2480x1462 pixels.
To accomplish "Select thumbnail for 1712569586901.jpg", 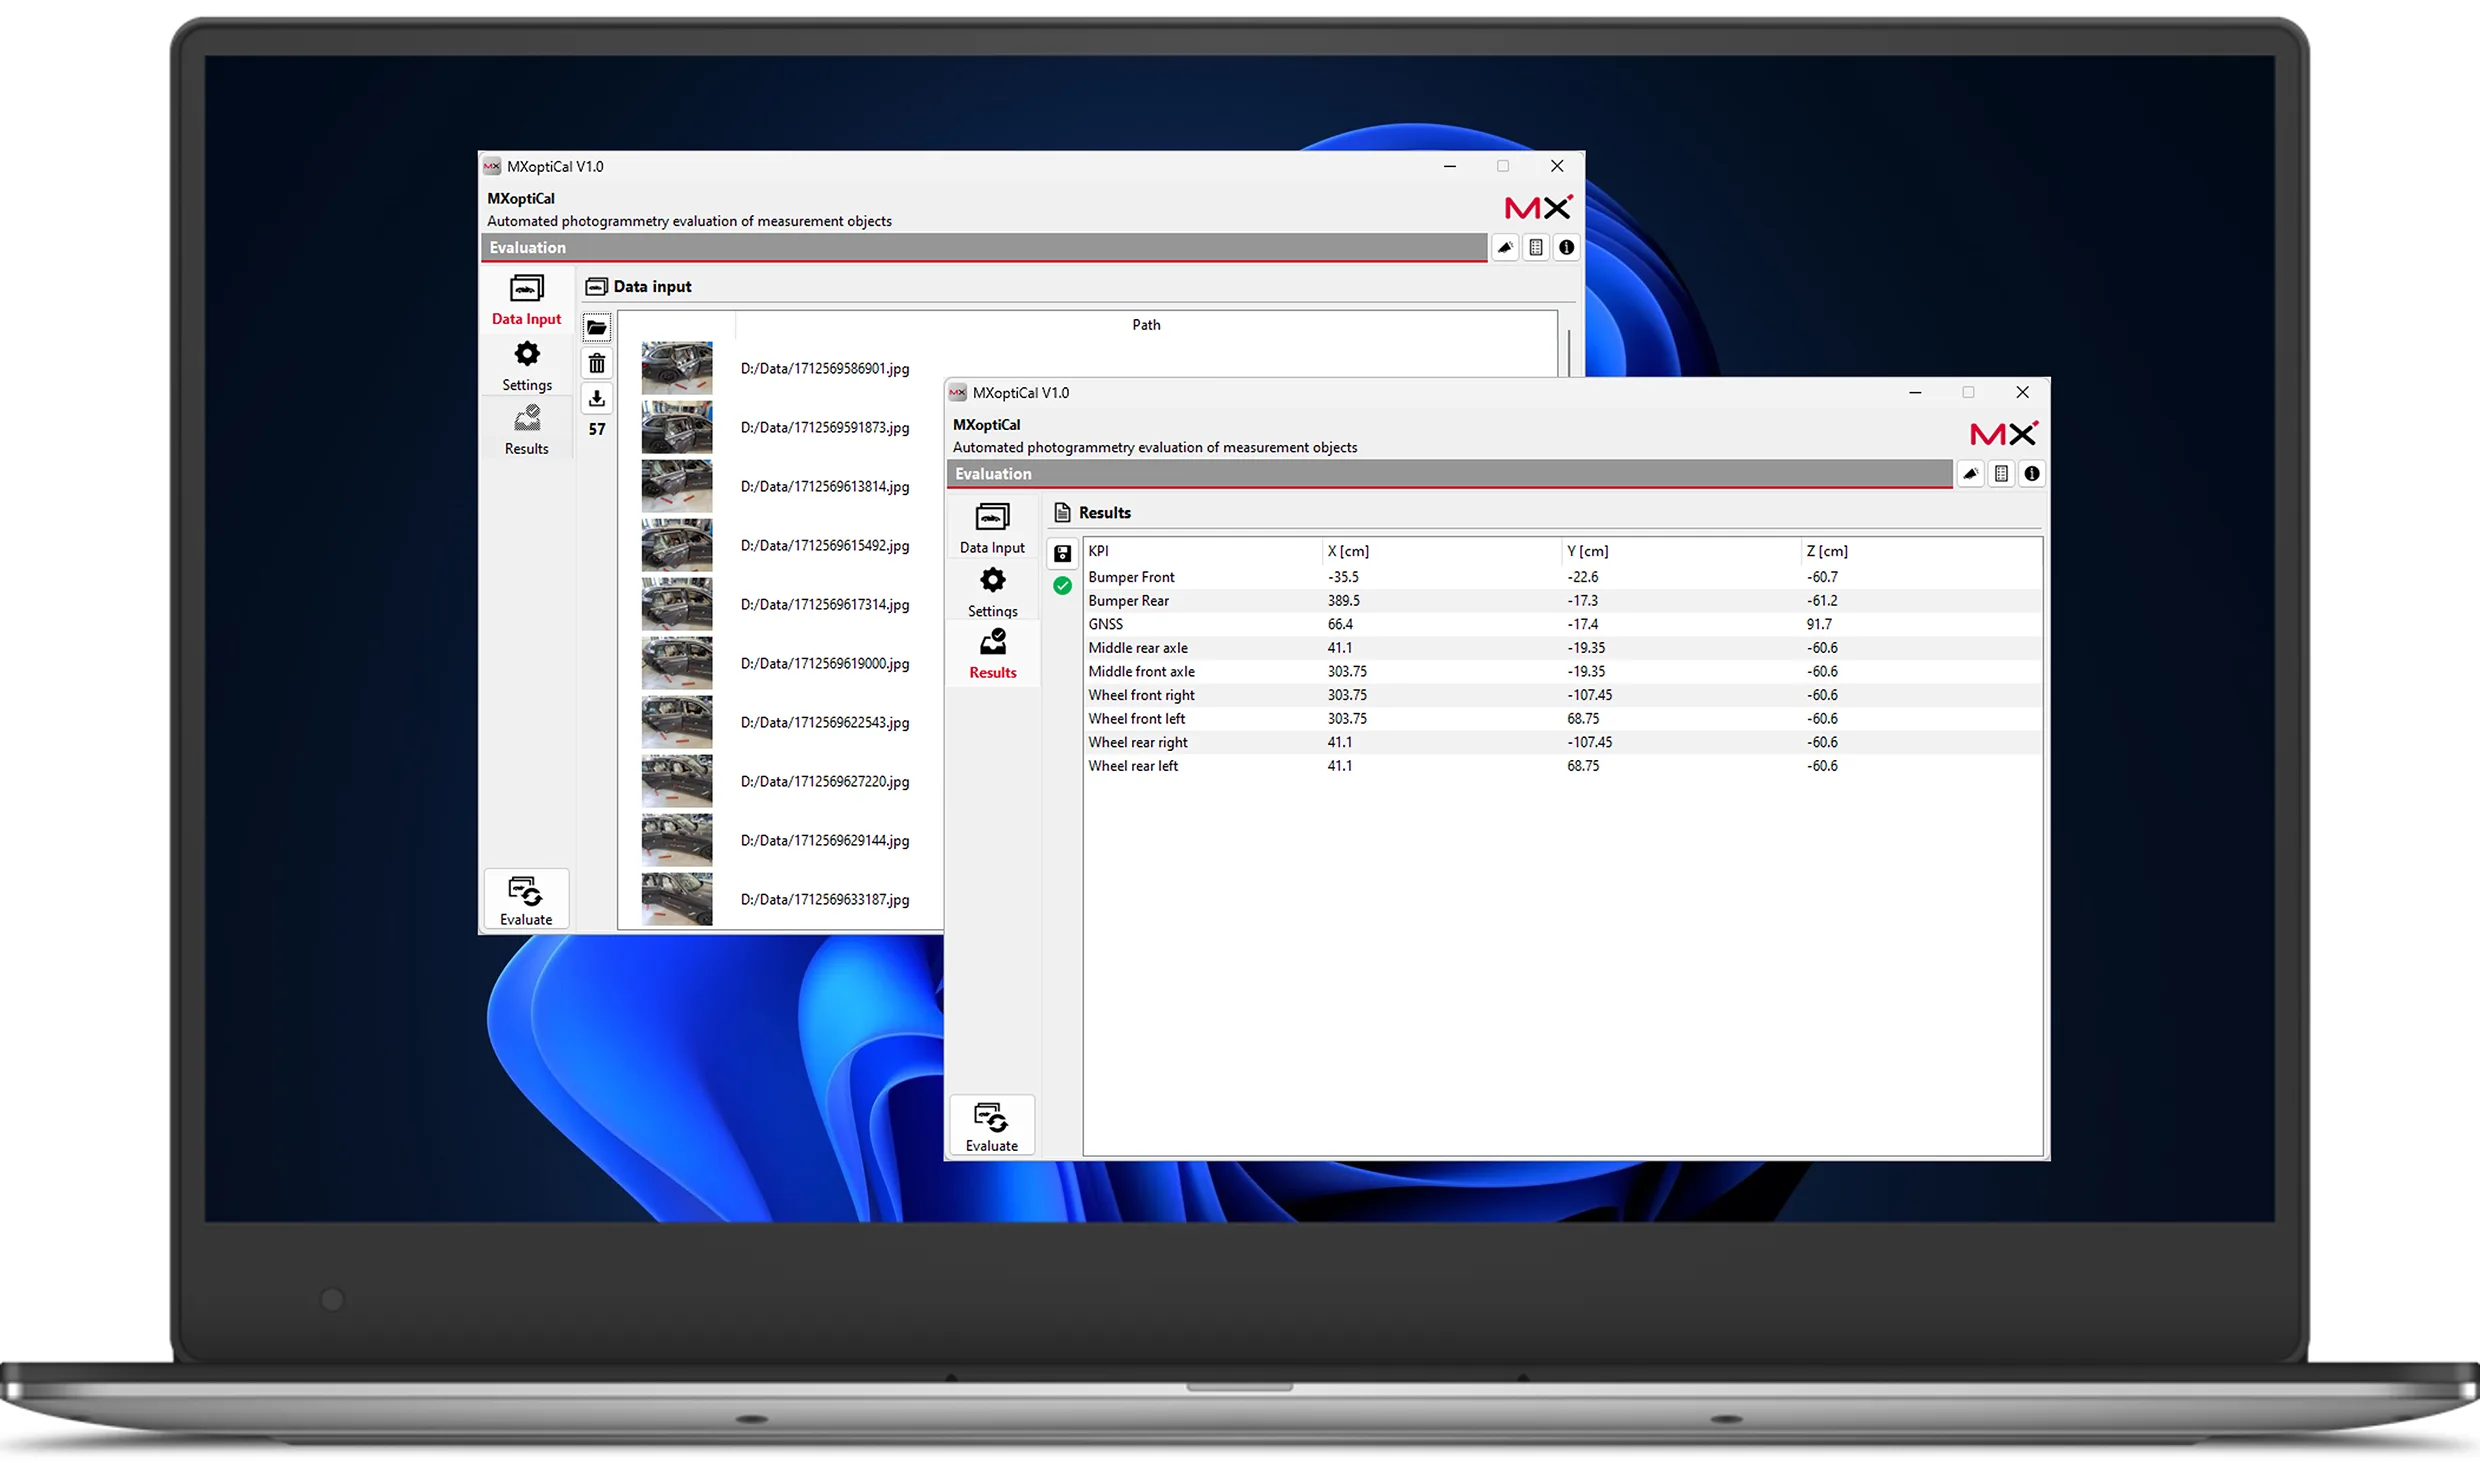I will [677, 368].
